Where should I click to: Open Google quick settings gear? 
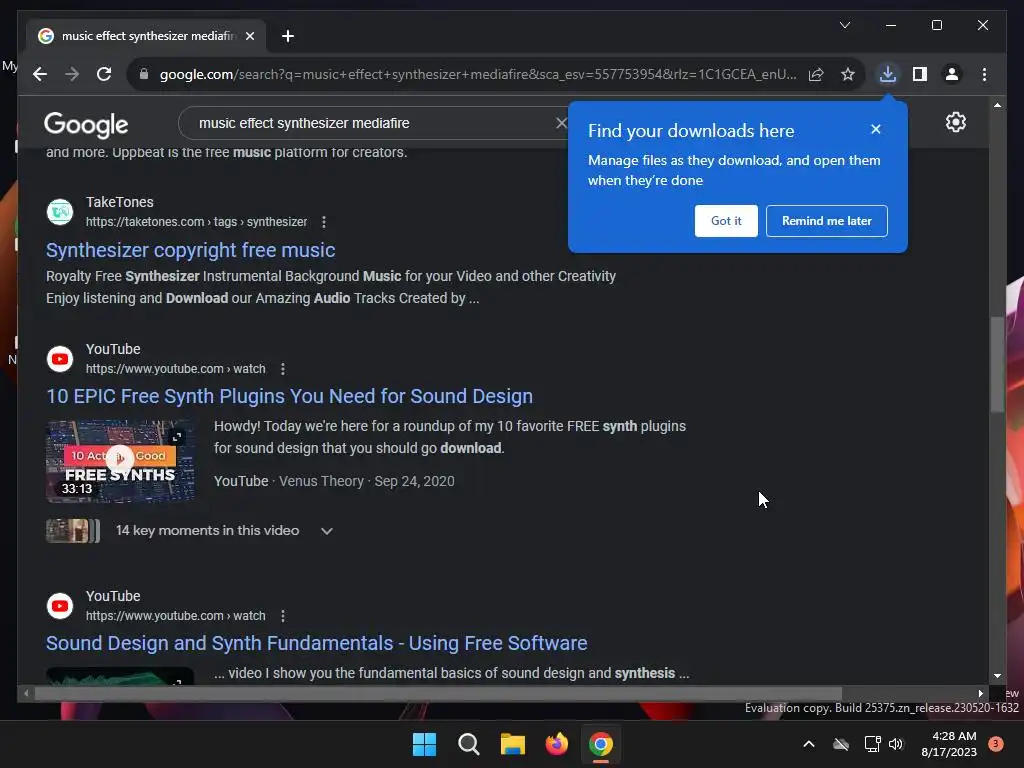[x=955, y=122]
